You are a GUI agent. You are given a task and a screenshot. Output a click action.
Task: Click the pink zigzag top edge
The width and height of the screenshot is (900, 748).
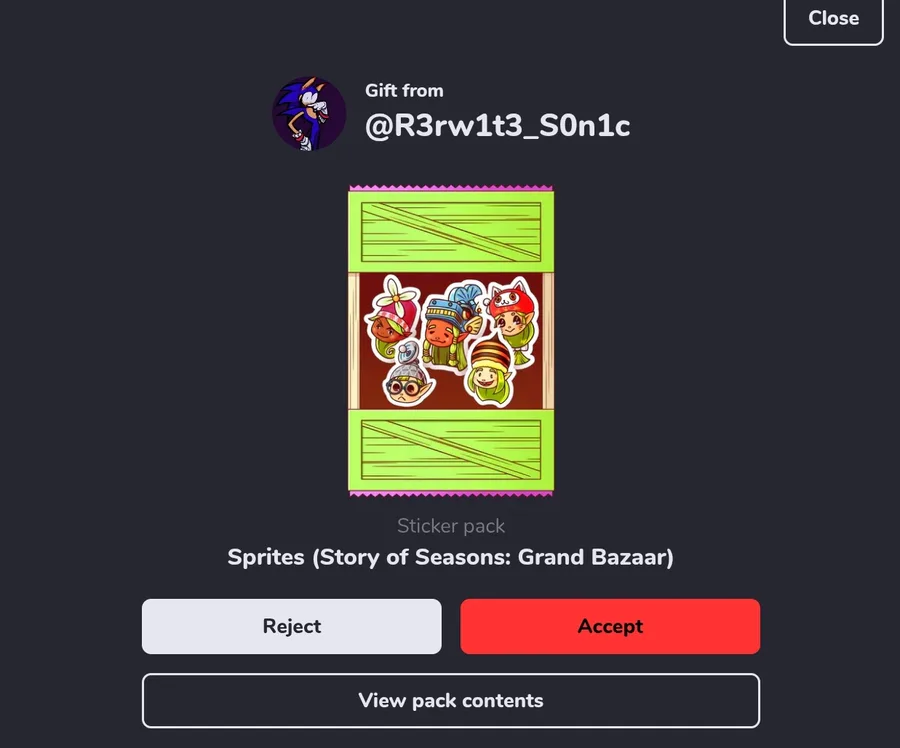pos(451,188)
